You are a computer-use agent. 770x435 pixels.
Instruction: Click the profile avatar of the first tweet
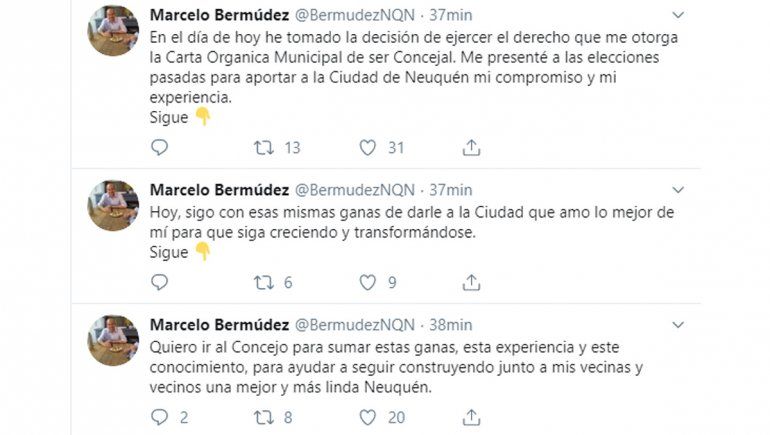click(113, 30)
